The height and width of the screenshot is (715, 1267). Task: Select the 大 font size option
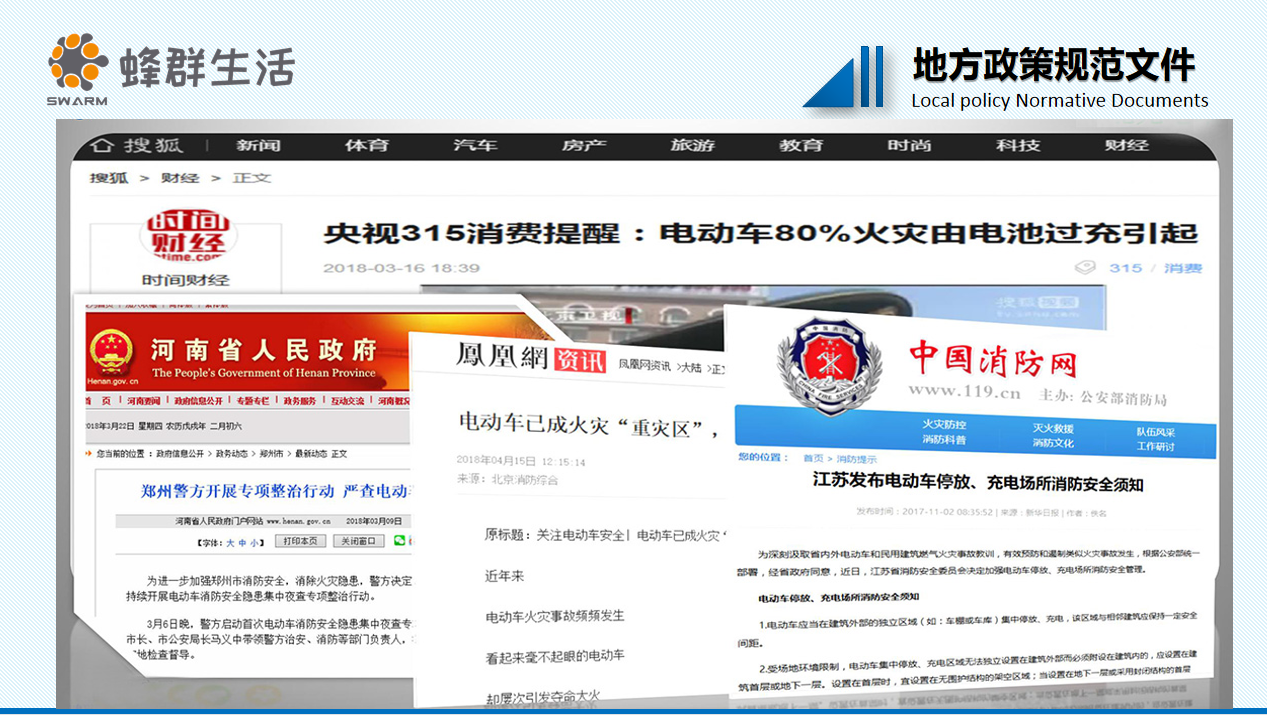(x=229, y=540)
